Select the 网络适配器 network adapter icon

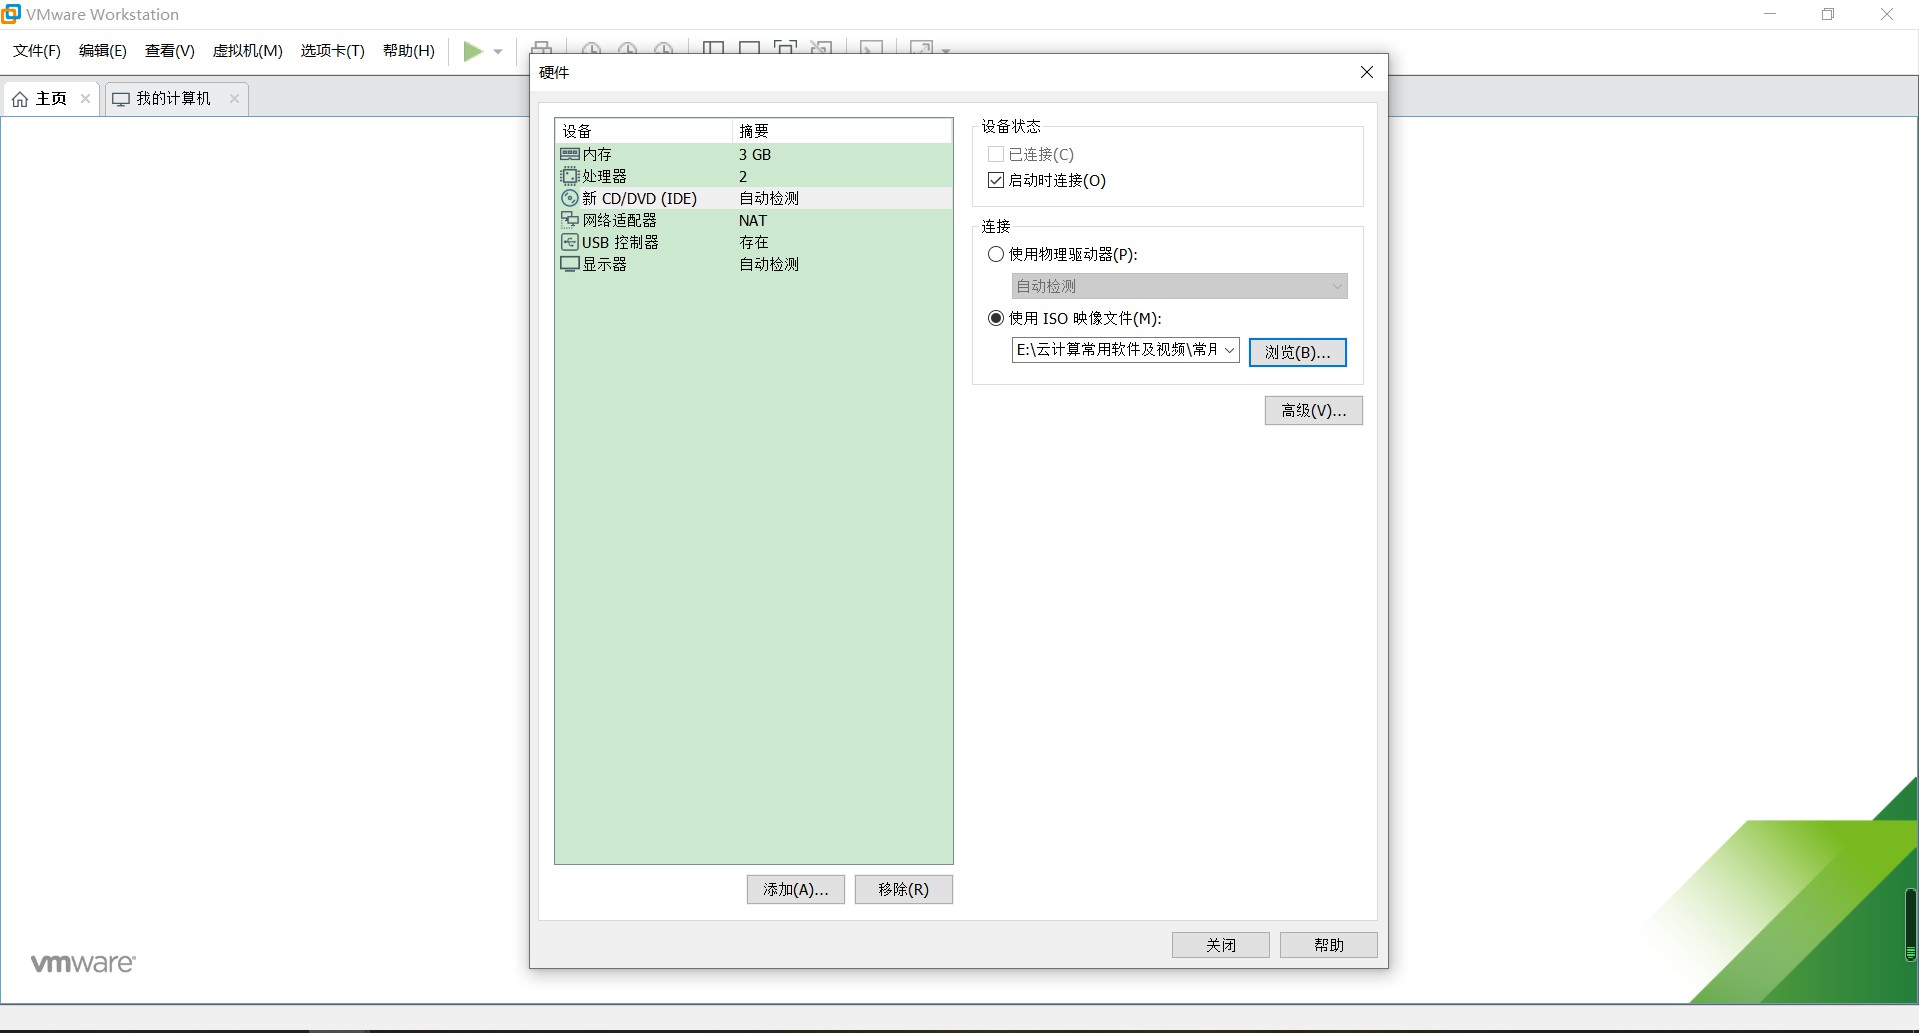coord(570,220)
